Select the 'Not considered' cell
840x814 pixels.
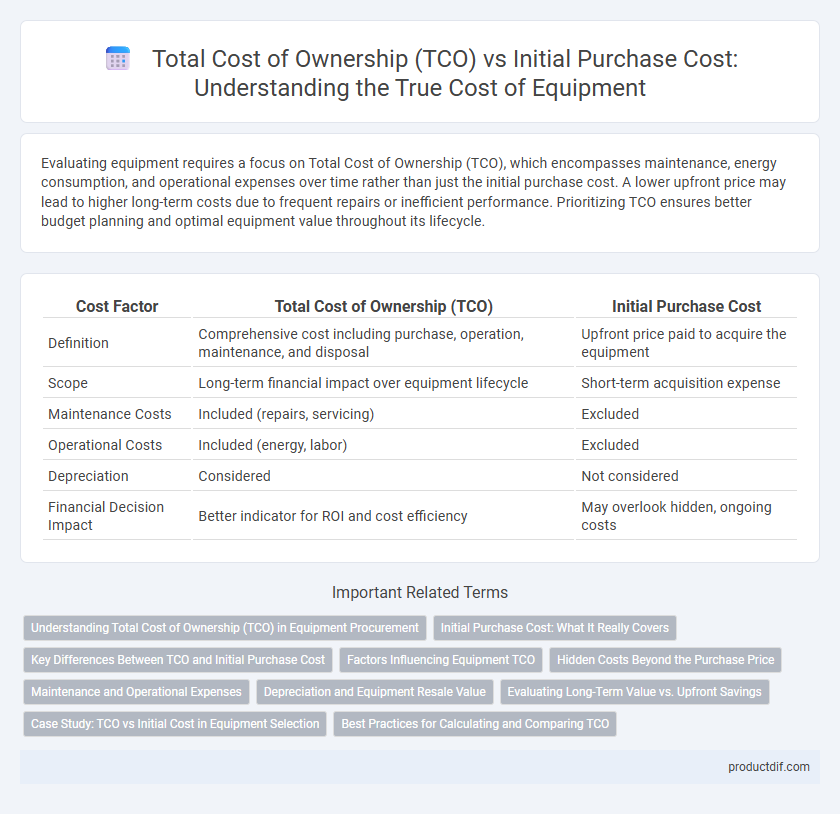pos(686,476)
